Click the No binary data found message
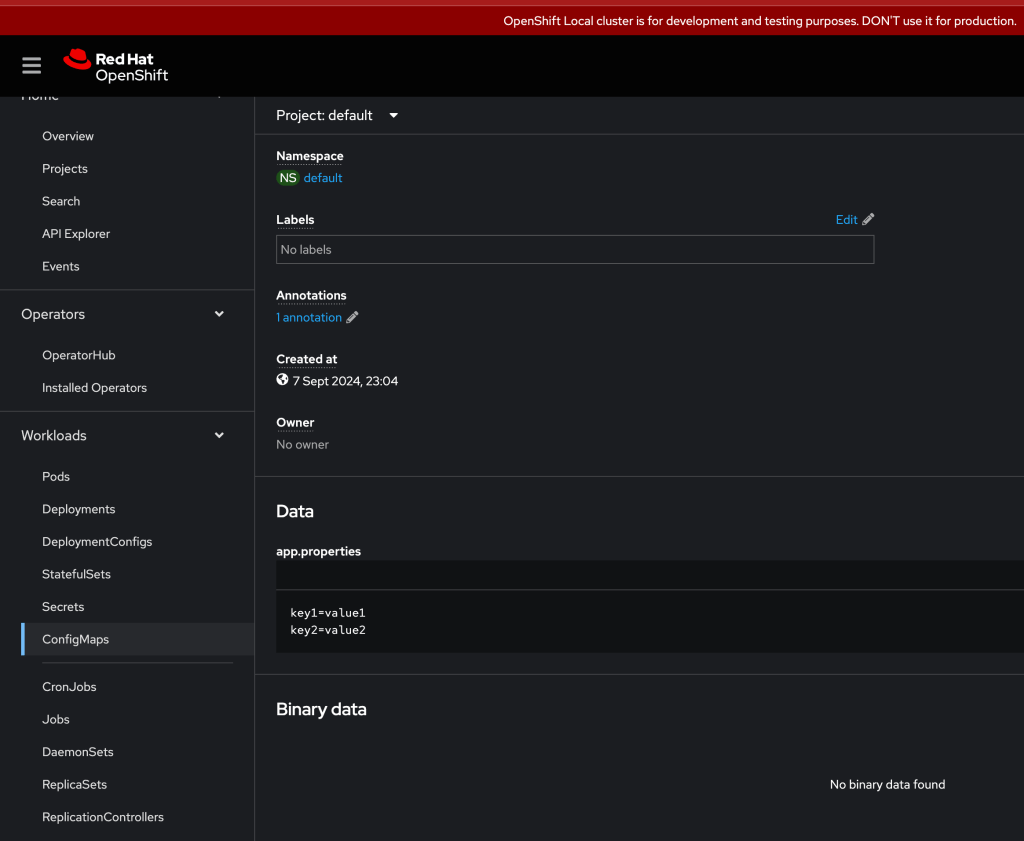Viewport: 1024px width, 841px height. click(888, 785)
